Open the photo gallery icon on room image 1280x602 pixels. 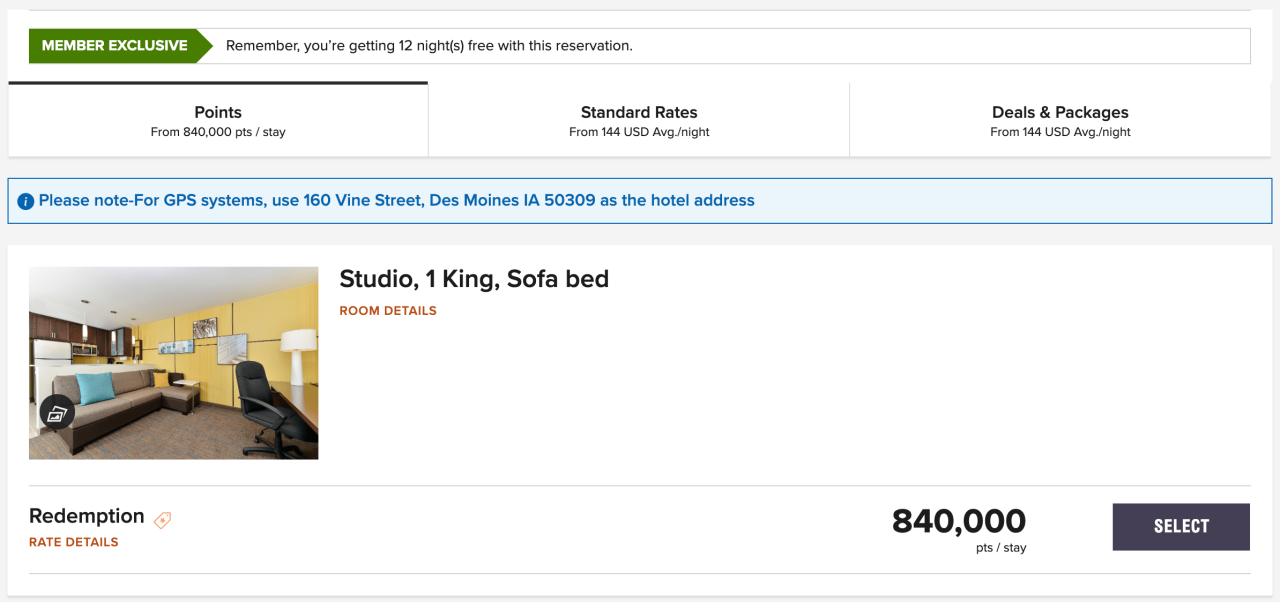[57, 412]
